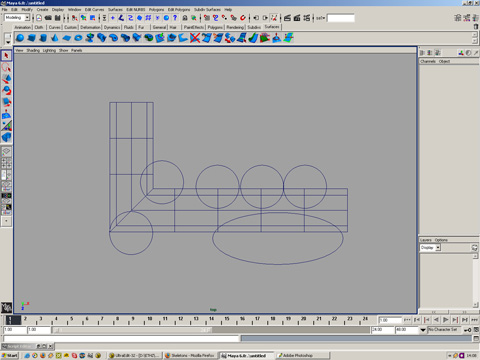Toggle construction history on/off icon
Screen dimensions: 480x360
274,18
